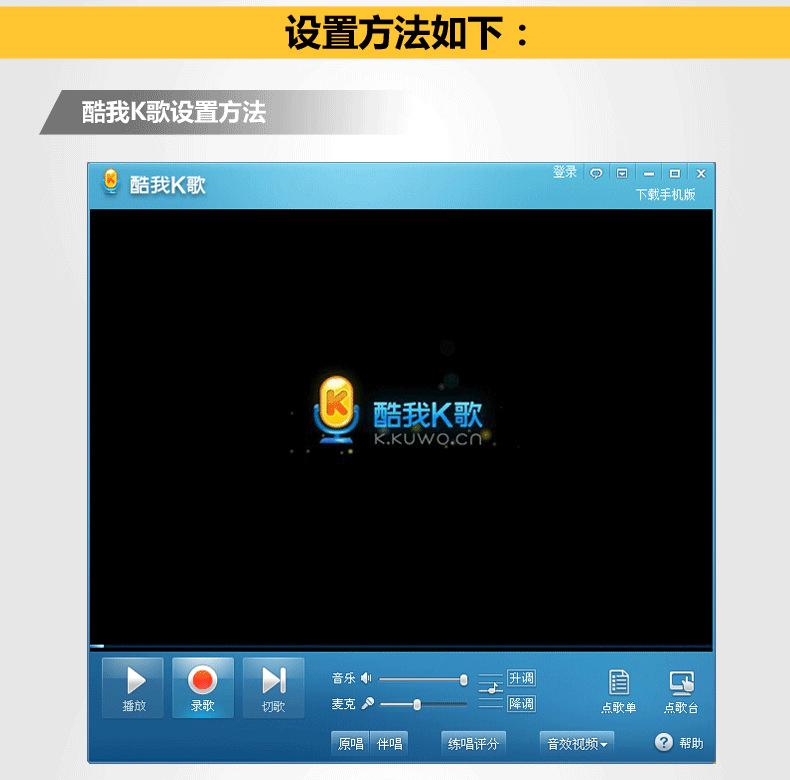This screenshot has width=790, height=780.
Task: Lower pitch with 降调 button
Action: click(521, 703)
